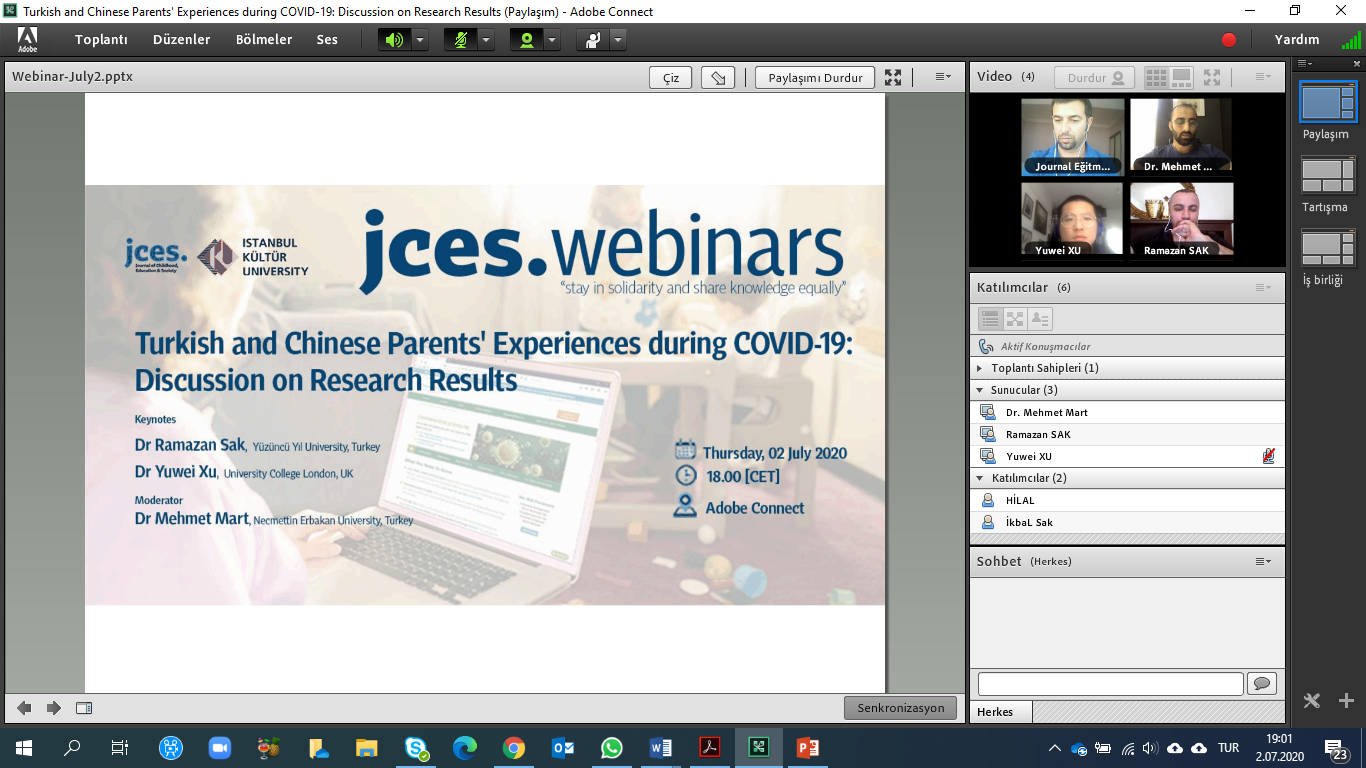Expand the Toplantı Sahipleri group
The width and height of the screenshot is (1366, 768).
(980, 368)
